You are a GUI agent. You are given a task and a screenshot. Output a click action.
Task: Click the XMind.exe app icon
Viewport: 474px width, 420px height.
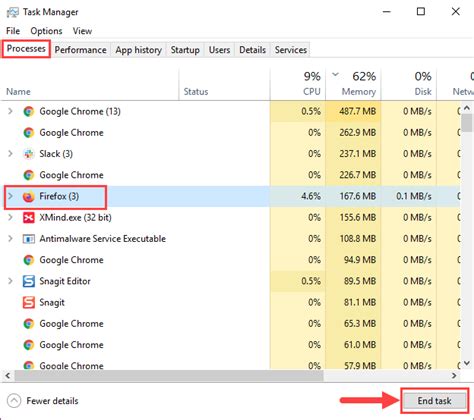[x=29, y=218]
